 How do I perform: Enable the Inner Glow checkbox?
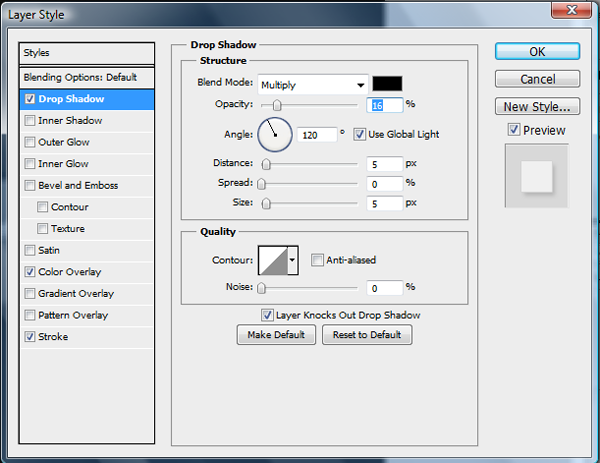pyautogui.click(x=30, y=164)
